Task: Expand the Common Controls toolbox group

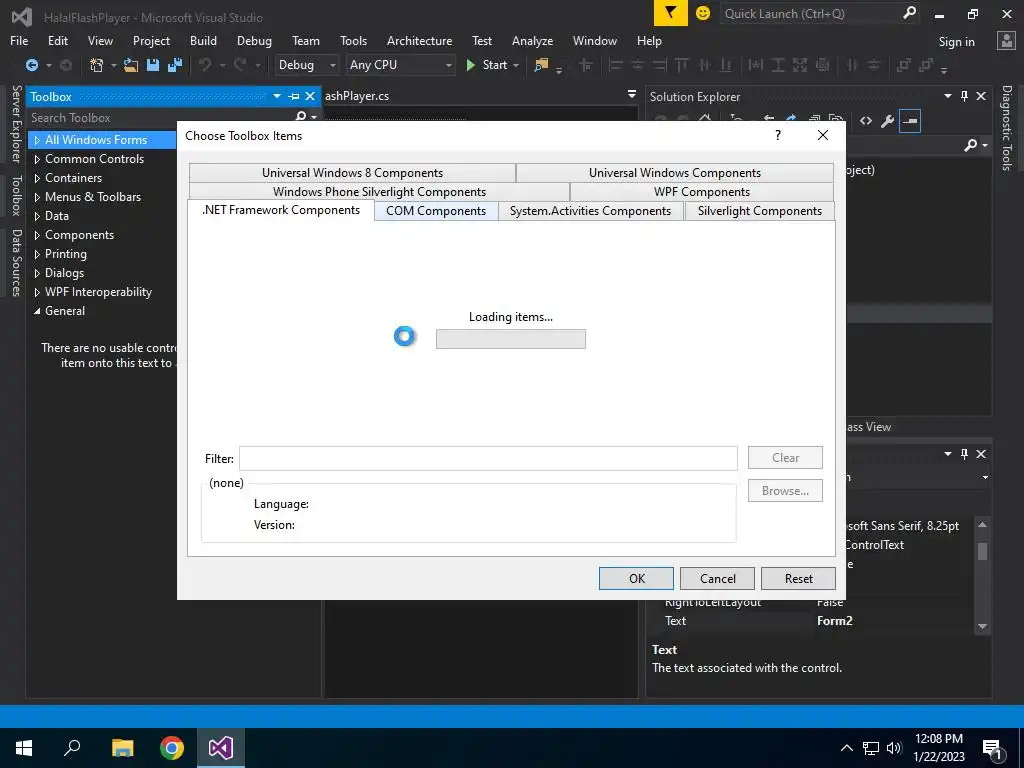Action: click(x=37, y=159)
